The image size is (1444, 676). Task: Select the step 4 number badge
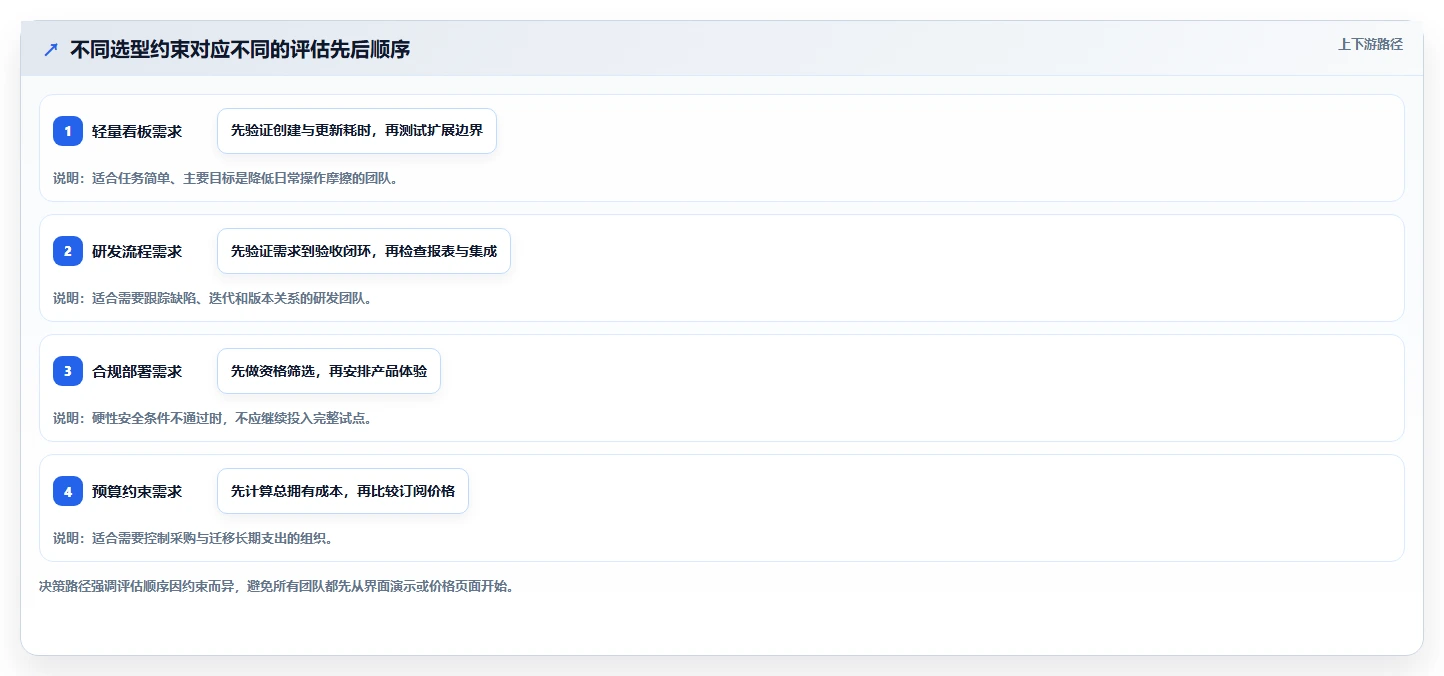(x=68, y=491)
